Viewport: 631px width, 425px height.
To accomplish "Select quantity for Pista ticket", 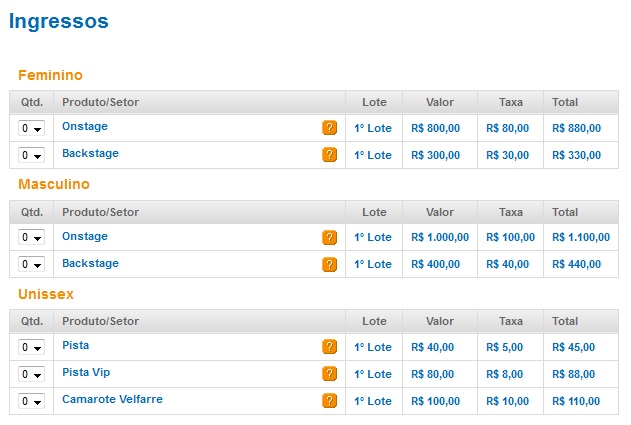I will 31,347.
